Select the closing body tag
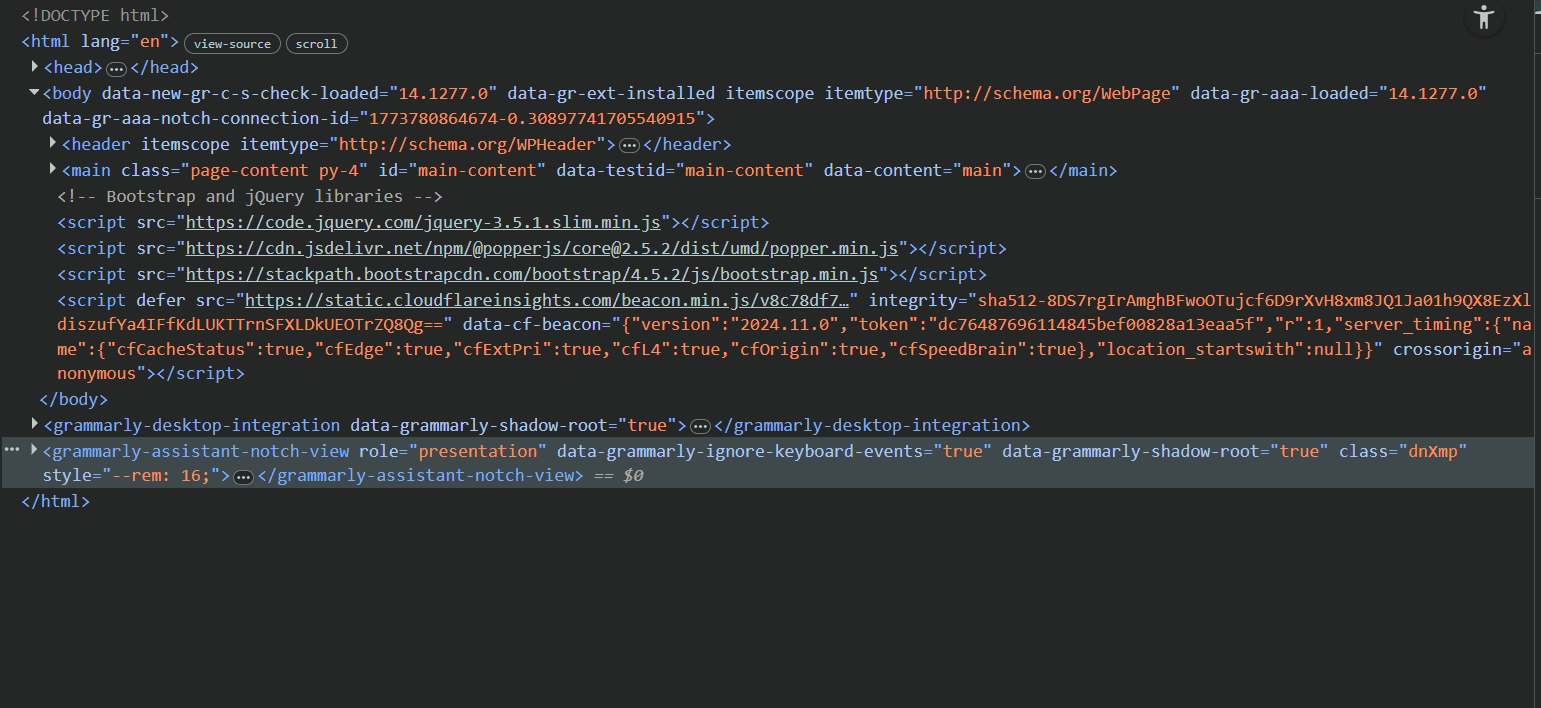This screenshot has width=1541, height=708. [75, 399]
